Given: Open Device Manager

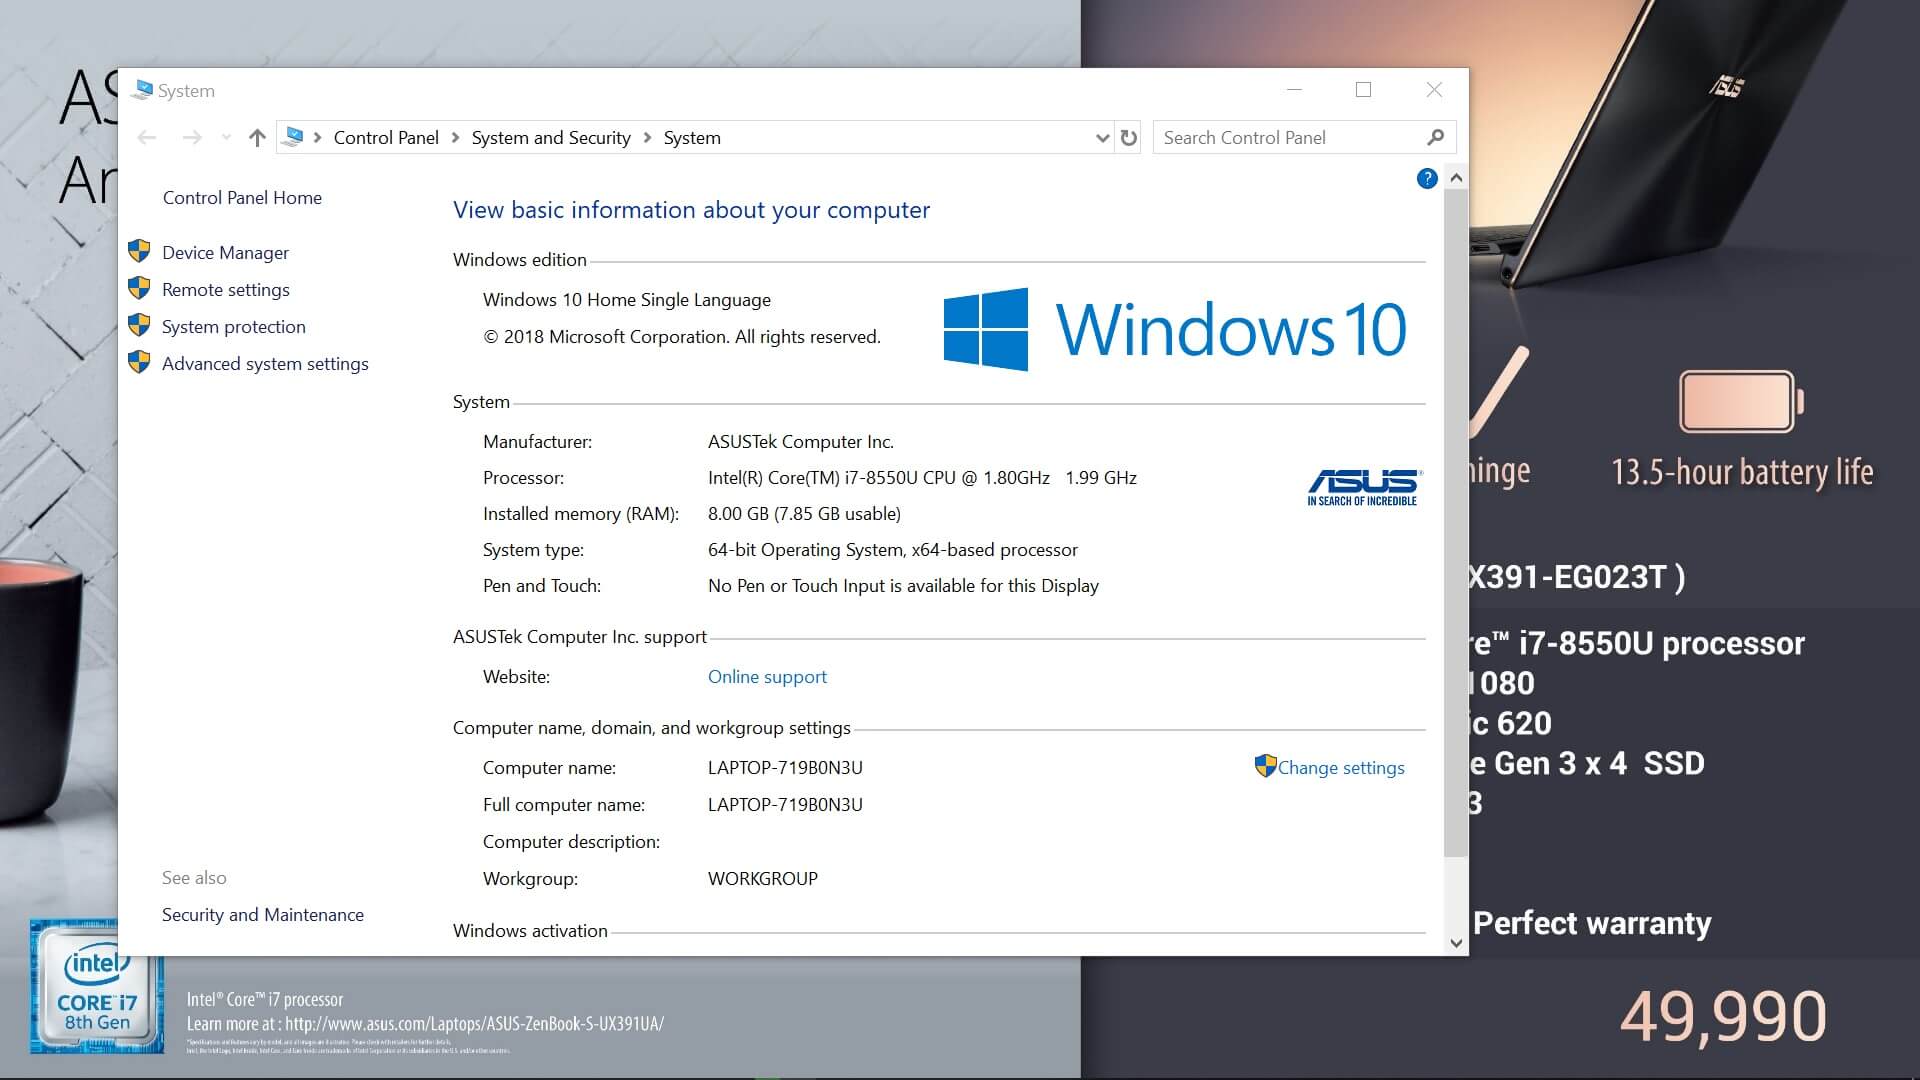Looking at the screenshot, I should pyautogui.click(x=225, y=253).
